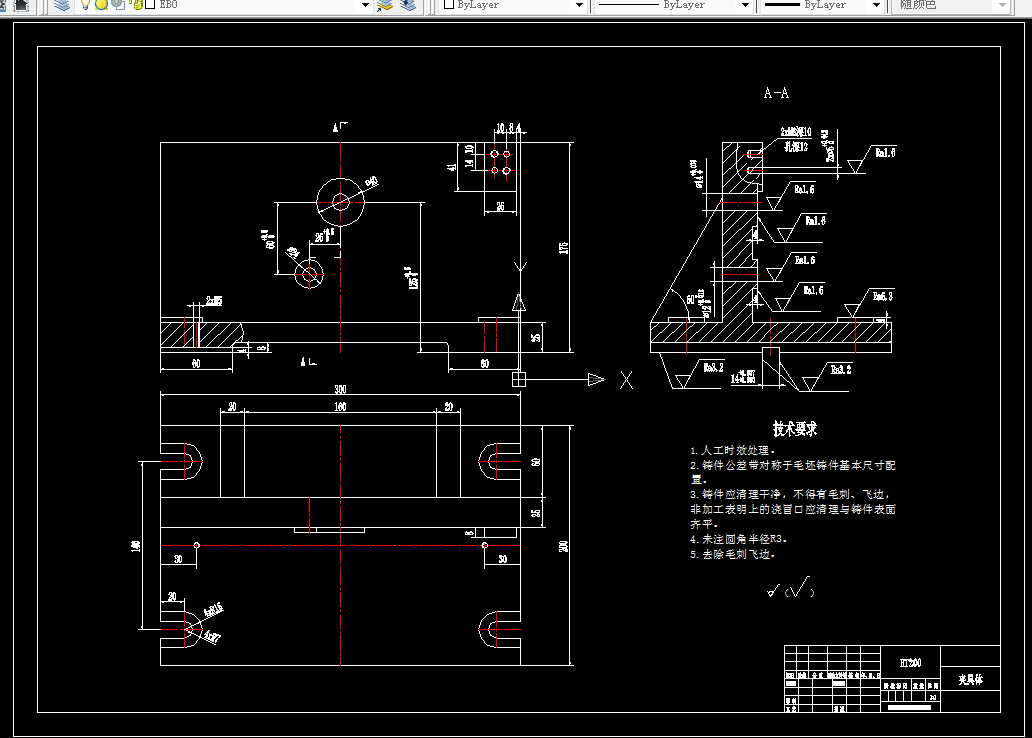
Task: Click the partially visible leftmost toolbar icon
Action: (x=3, y=5)
